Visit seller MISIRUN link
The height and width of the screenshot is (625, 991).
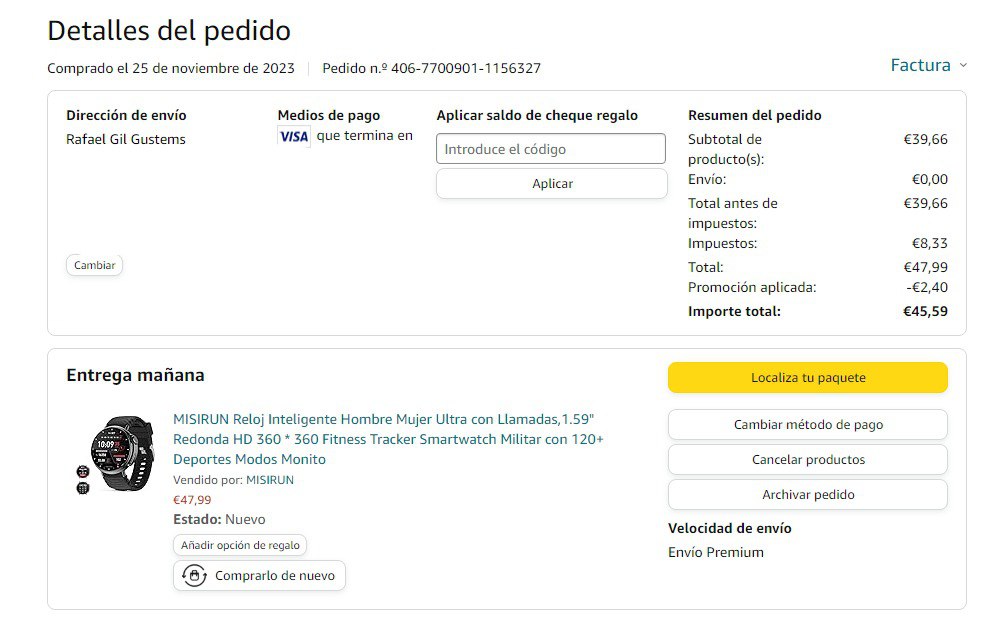coord(270,480)
